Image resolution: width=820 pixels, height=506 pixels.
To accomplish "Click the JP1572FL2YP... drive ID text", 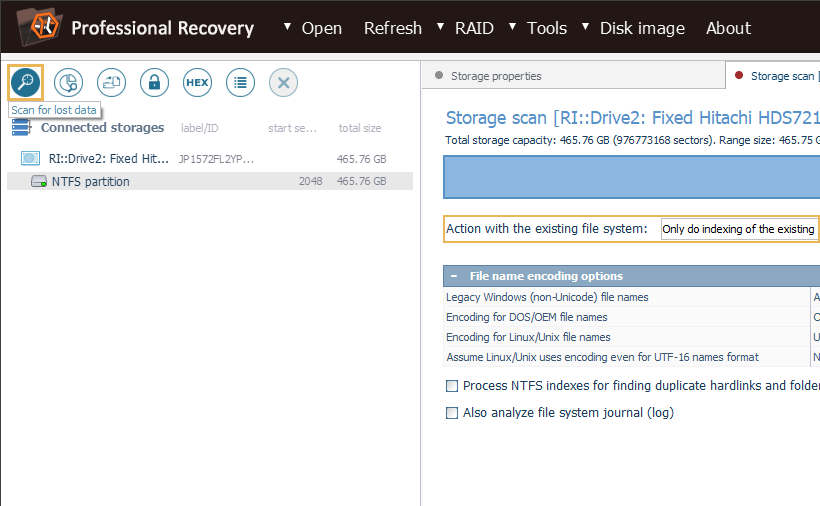I will pyautogui.click(x=216, y=159).
